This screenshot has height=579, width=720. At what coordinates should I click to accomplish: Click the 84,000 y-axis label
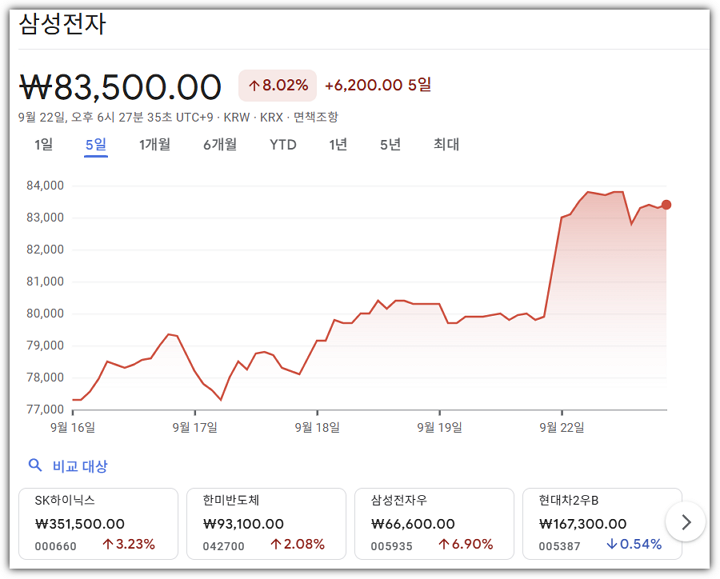coord(45,186)
